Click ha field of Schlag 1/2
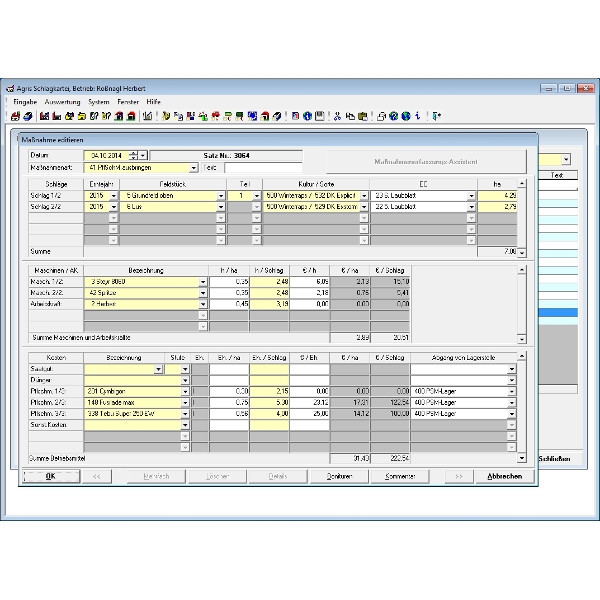The image size is (600, 600). 497,196
